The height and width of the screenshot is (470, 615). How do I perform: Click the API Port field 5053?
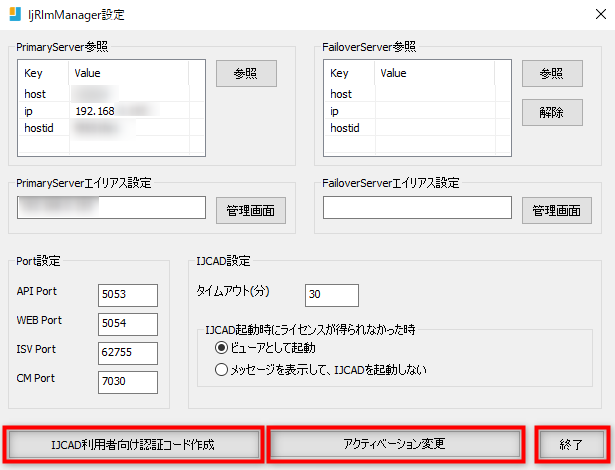pos(128,295)
